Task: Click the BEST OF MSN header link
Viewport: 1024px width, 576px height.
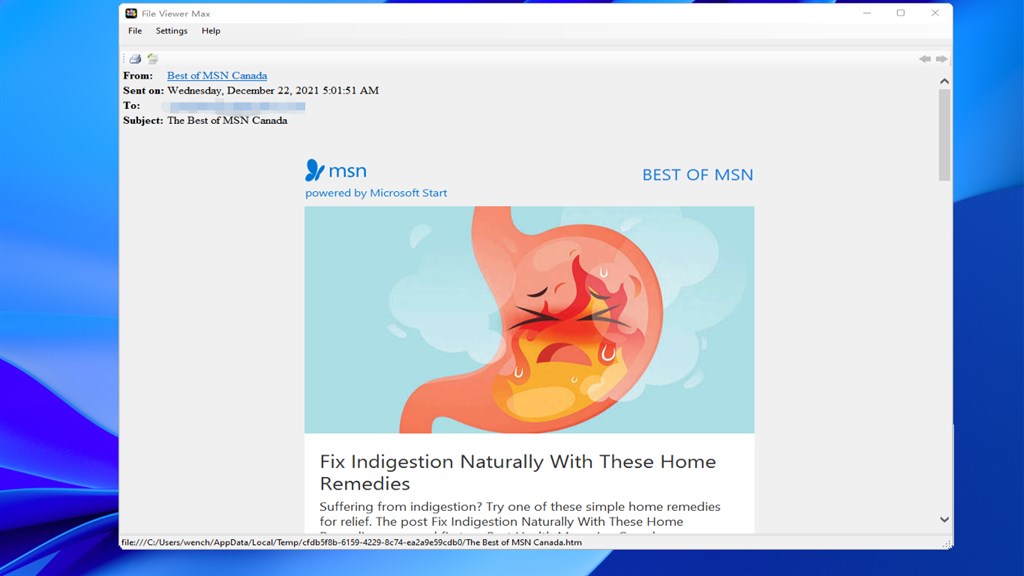Action: [697, 175]
